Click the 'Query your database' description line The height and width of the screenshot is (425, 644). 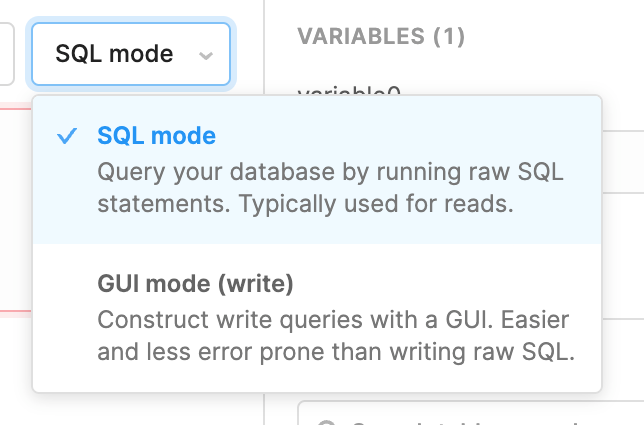coord(330,171)
